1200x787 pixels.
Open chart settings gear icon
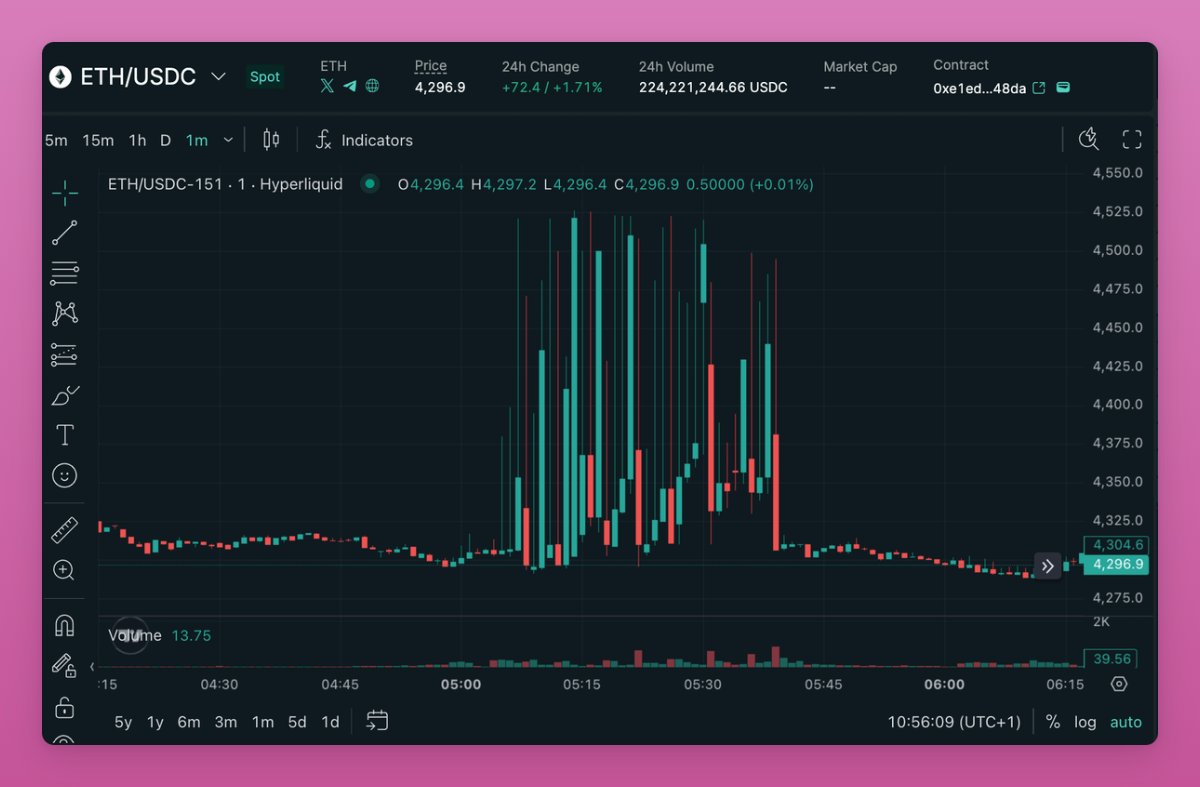click(x=1119, y=684)
